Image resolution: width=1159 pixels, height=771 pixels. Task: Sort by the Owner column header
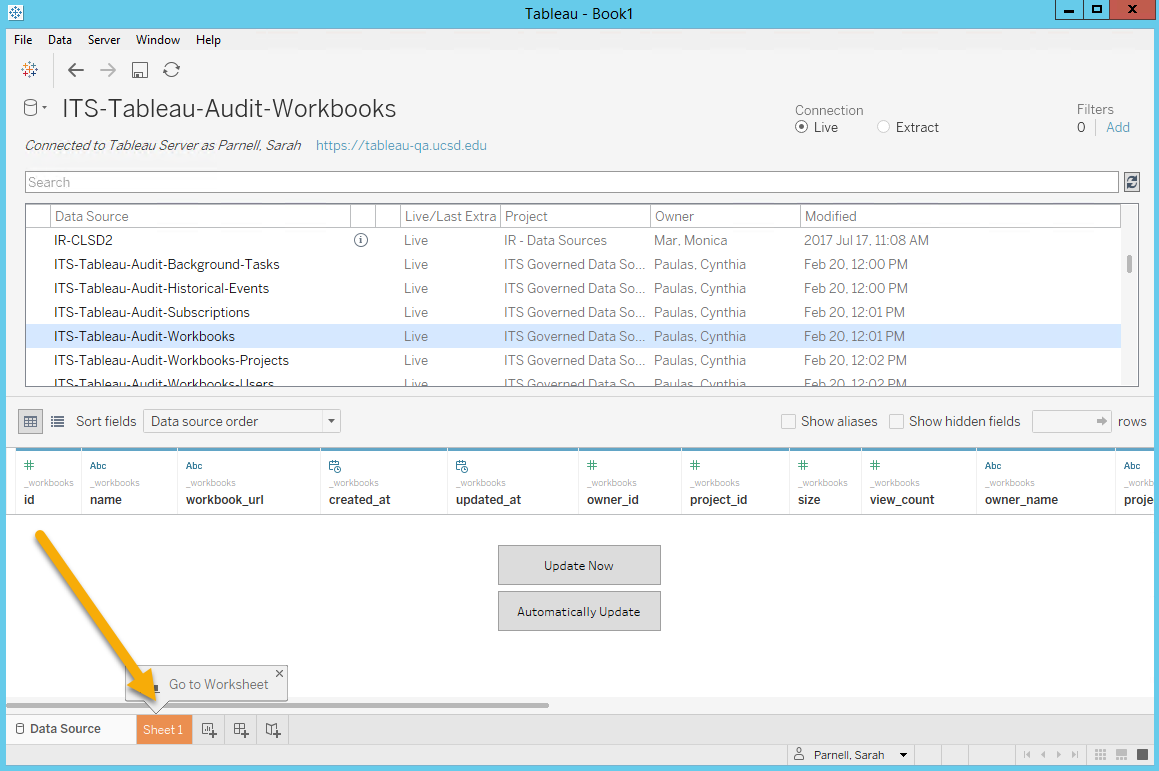click(x=725, y=217)
